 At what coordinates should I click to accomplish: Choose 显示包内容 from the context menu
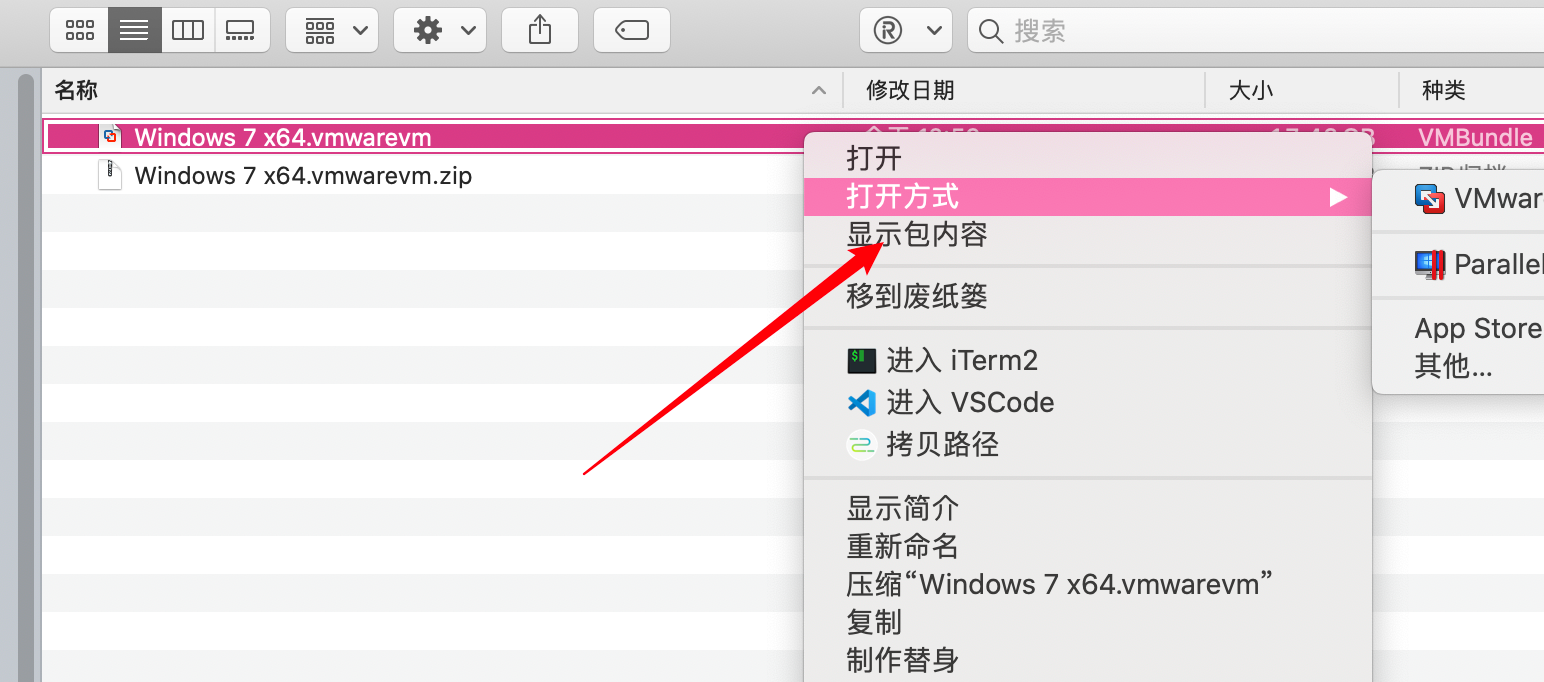click(1088, 235)
